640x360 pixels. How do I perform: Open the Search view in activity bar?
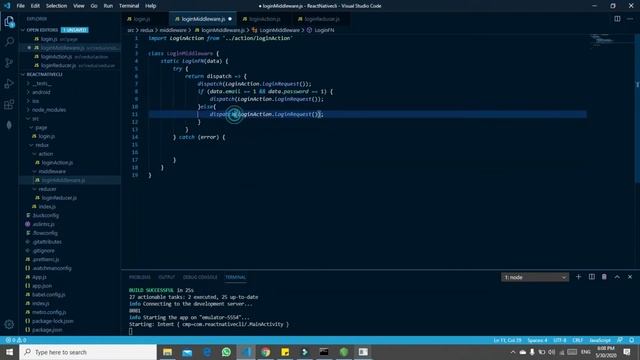[x=9, y=42]
